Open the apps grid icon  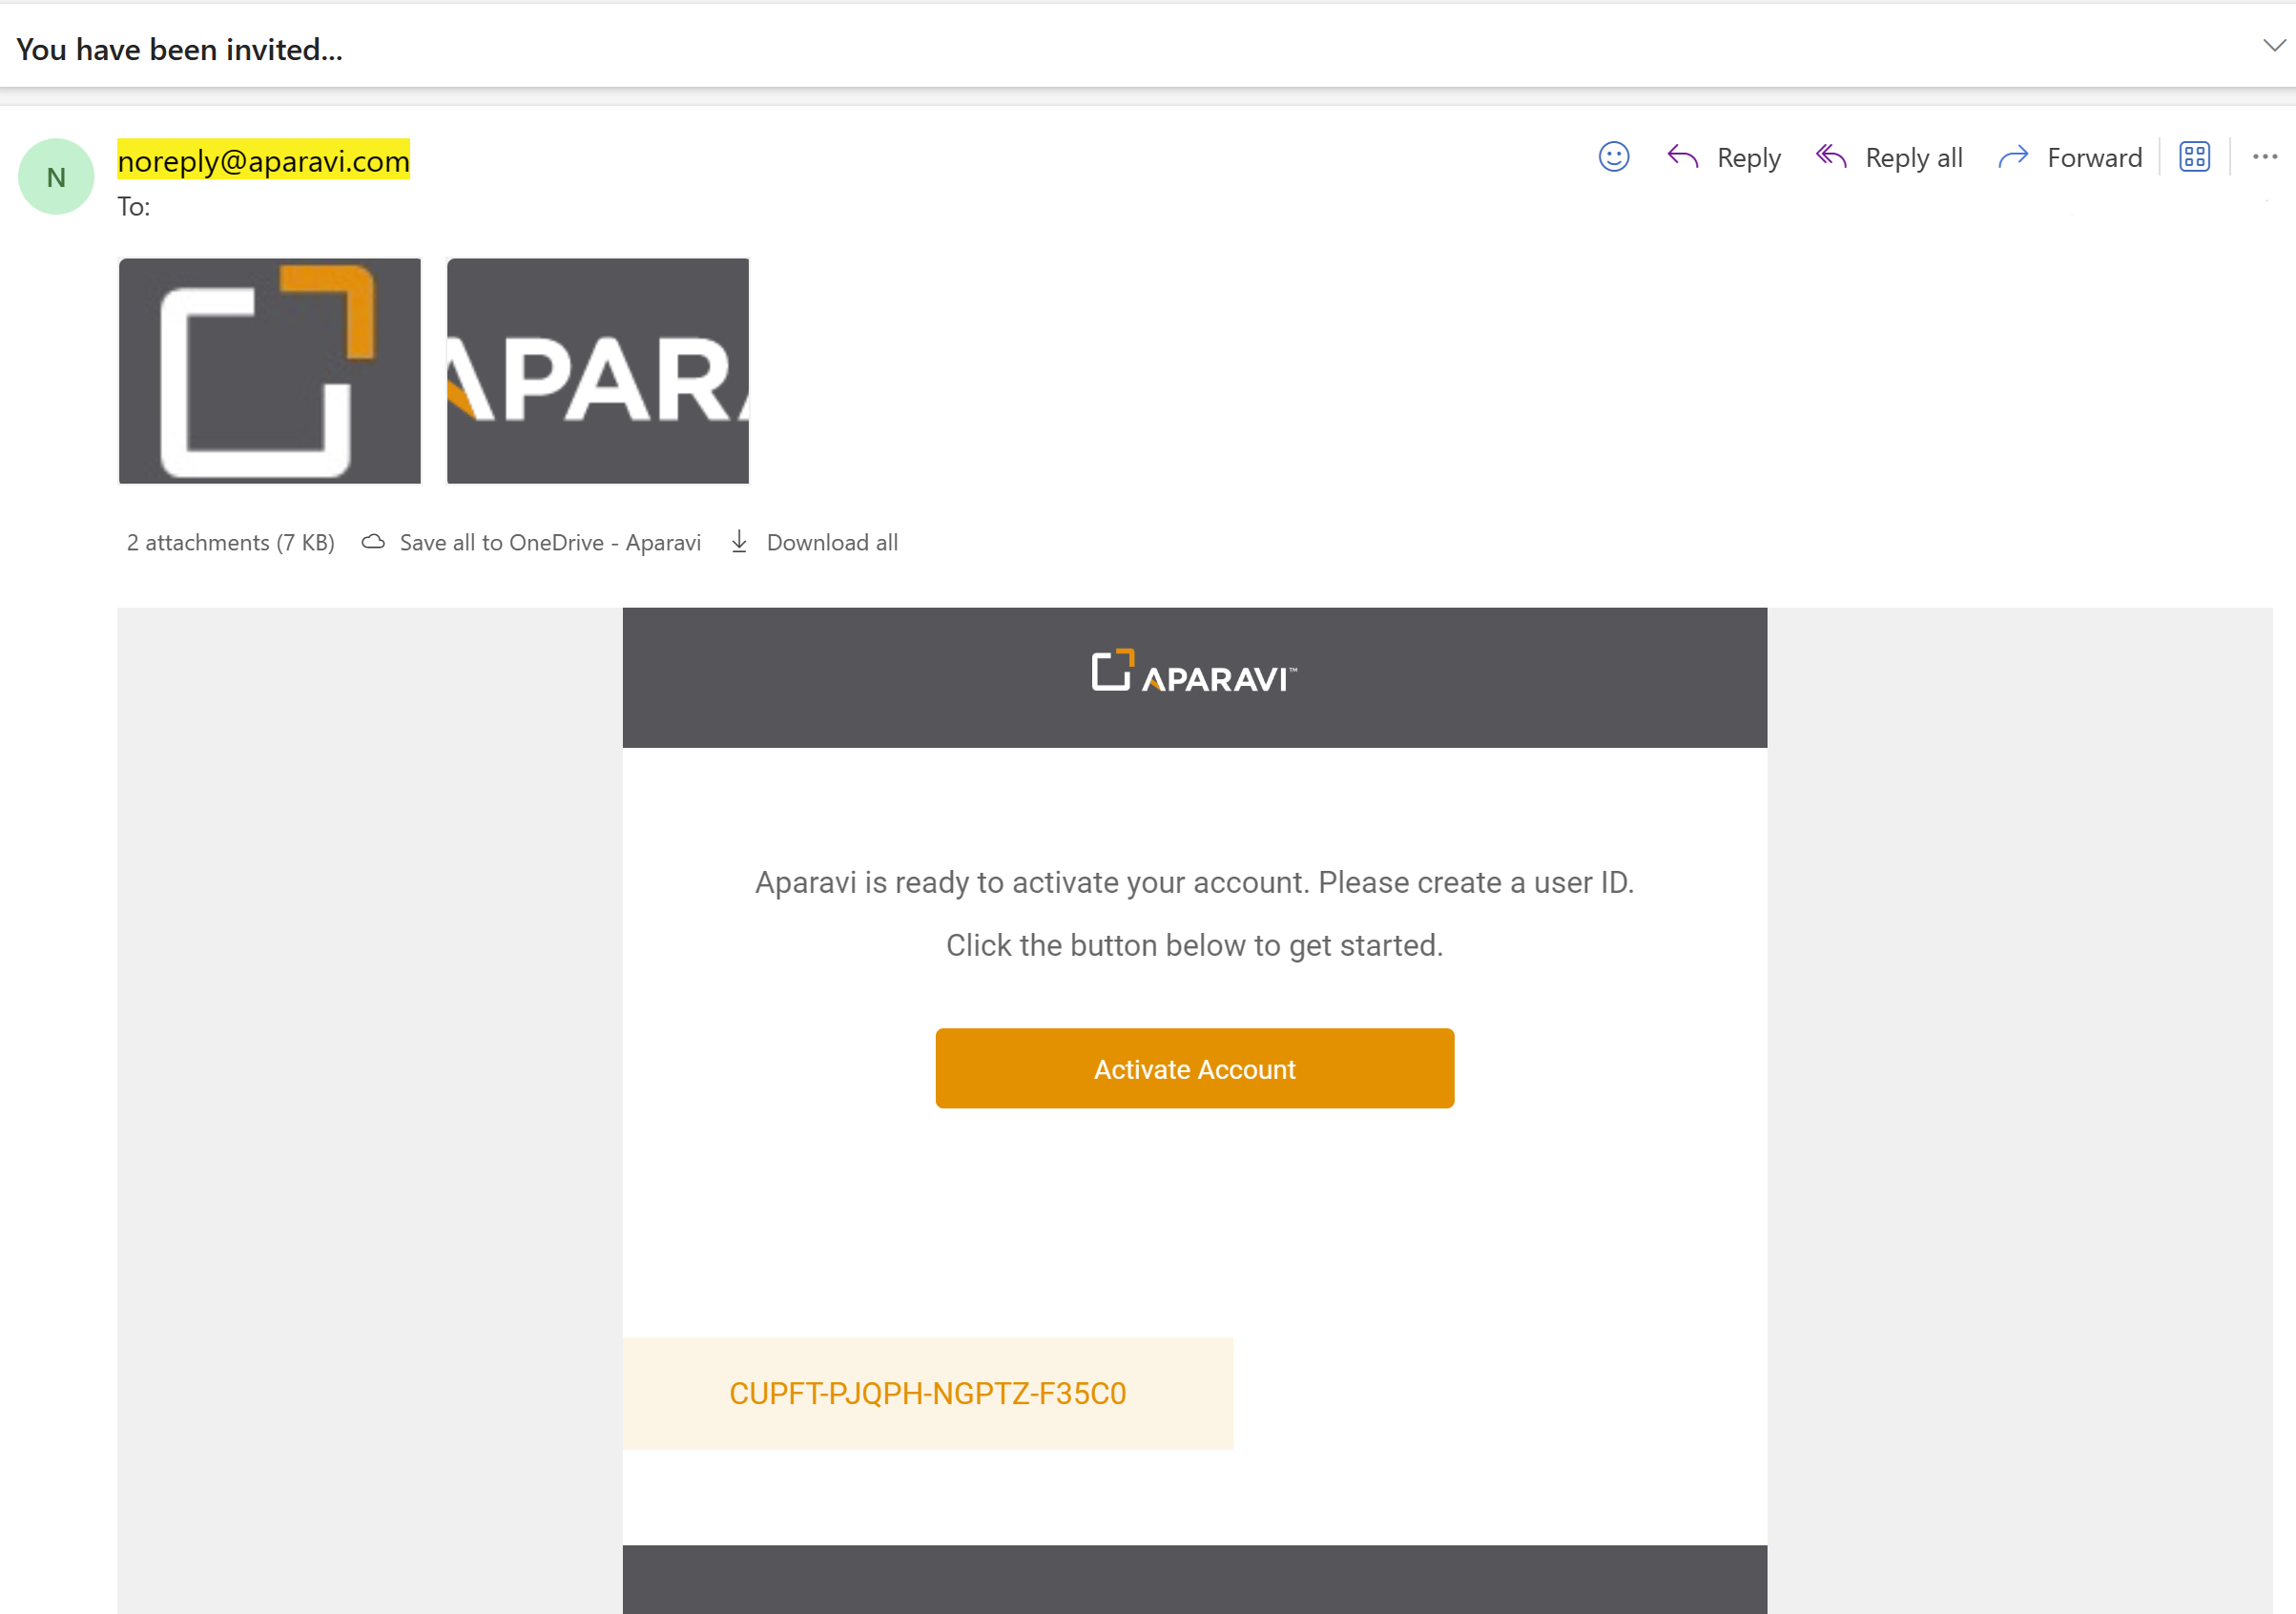click(x=2194, y=157)
